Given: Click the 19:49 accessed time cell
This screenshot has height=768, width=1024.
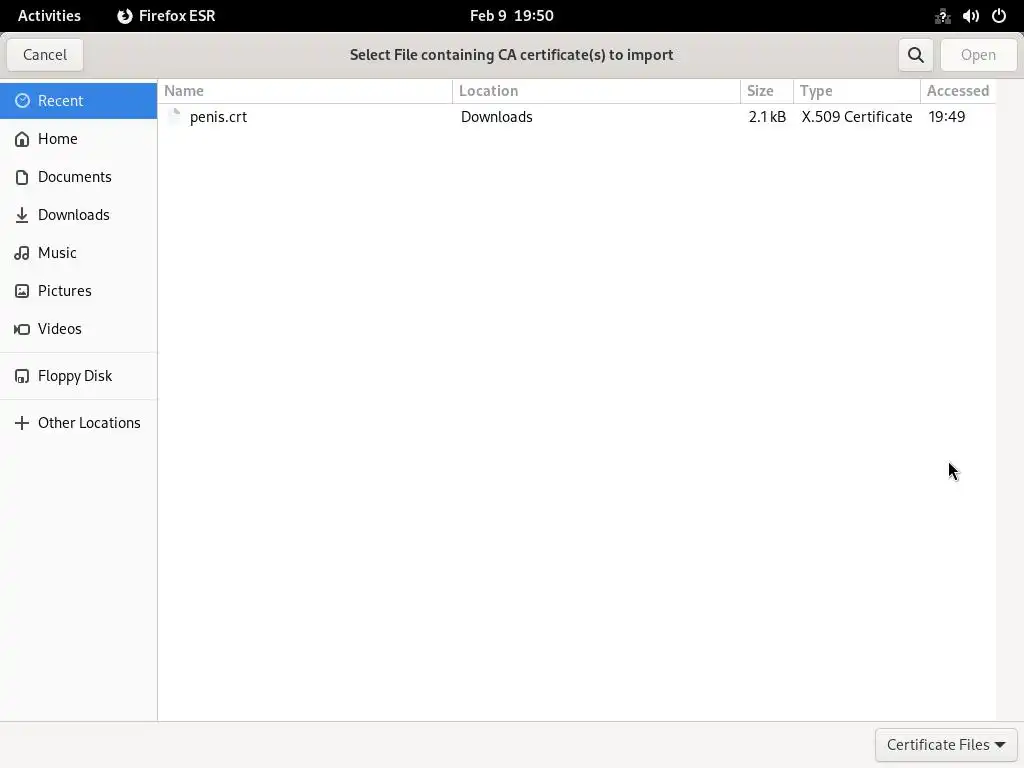Looking at the screenshot, I should click(947, 117).
